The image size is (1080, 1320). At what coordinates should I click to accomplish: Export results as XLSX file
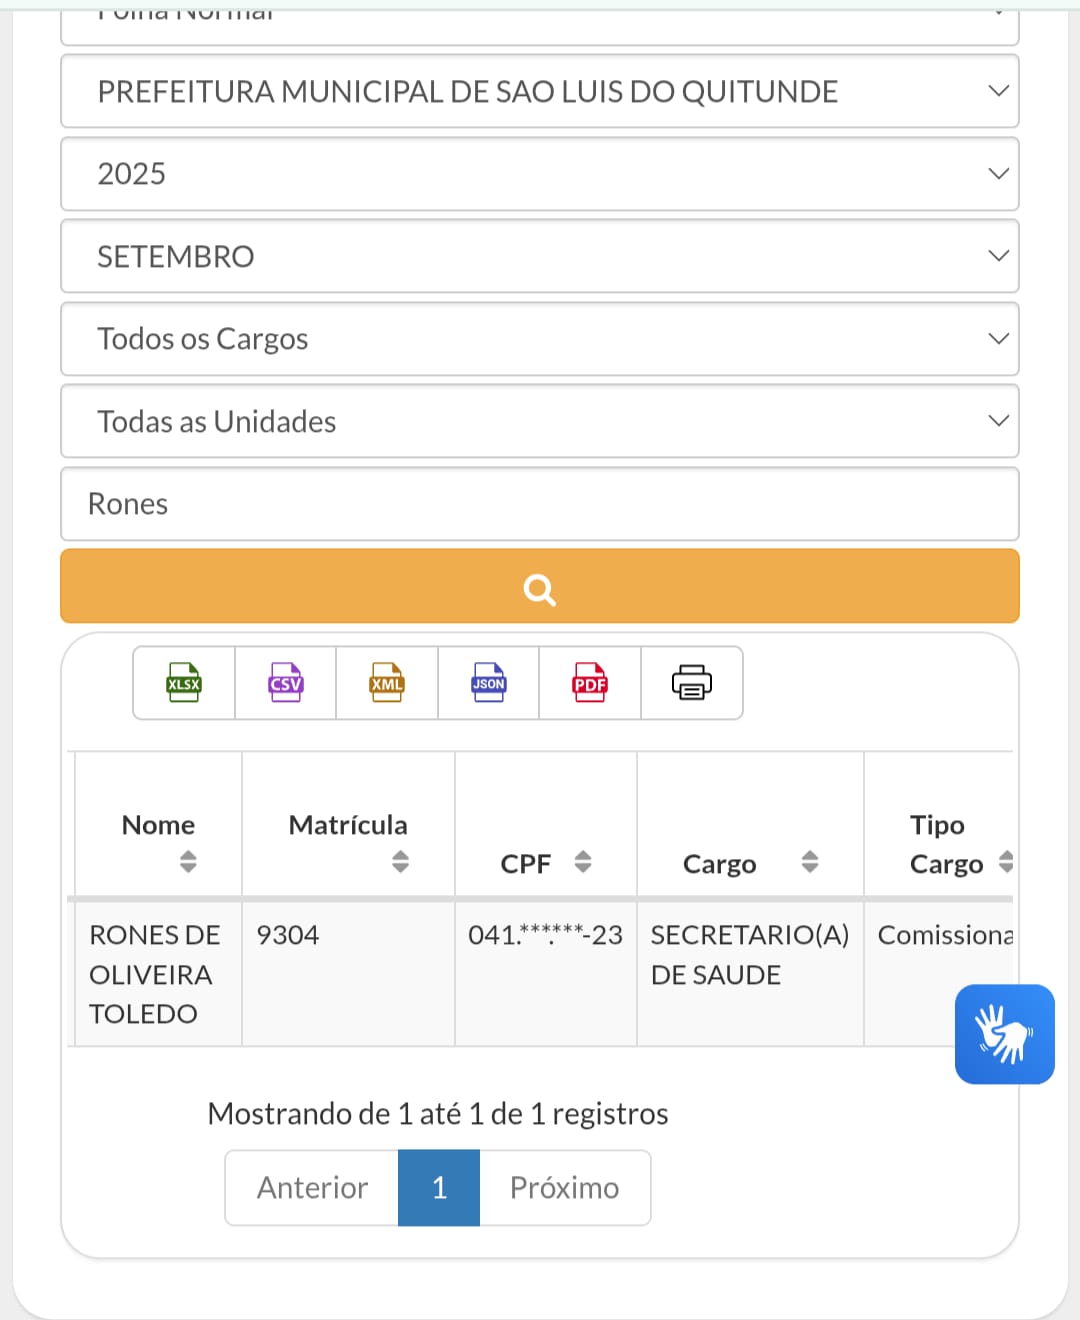(x=184, y=683)
